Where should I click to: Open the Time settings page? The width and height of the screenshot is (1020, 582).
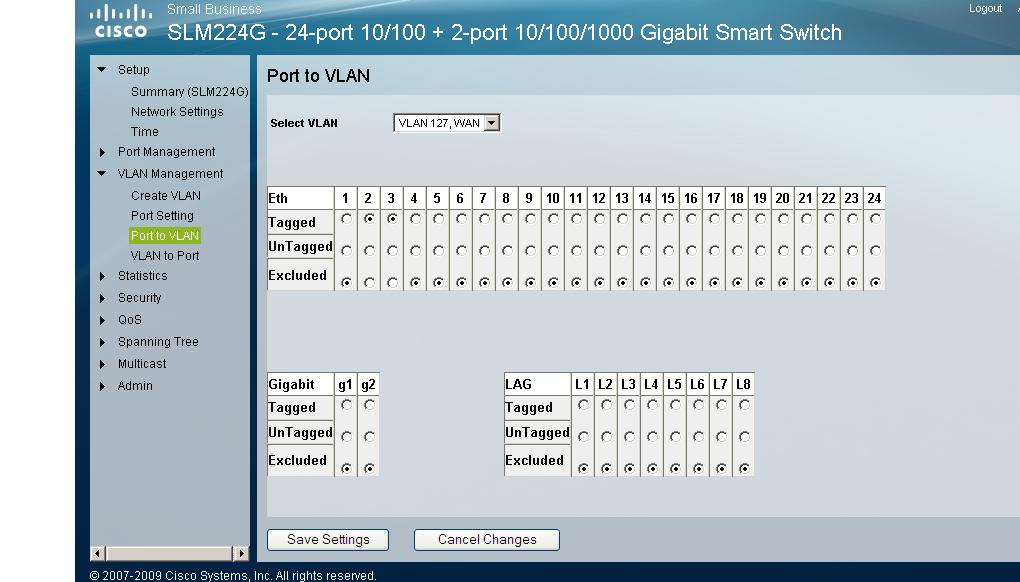(x=144, y=132)
